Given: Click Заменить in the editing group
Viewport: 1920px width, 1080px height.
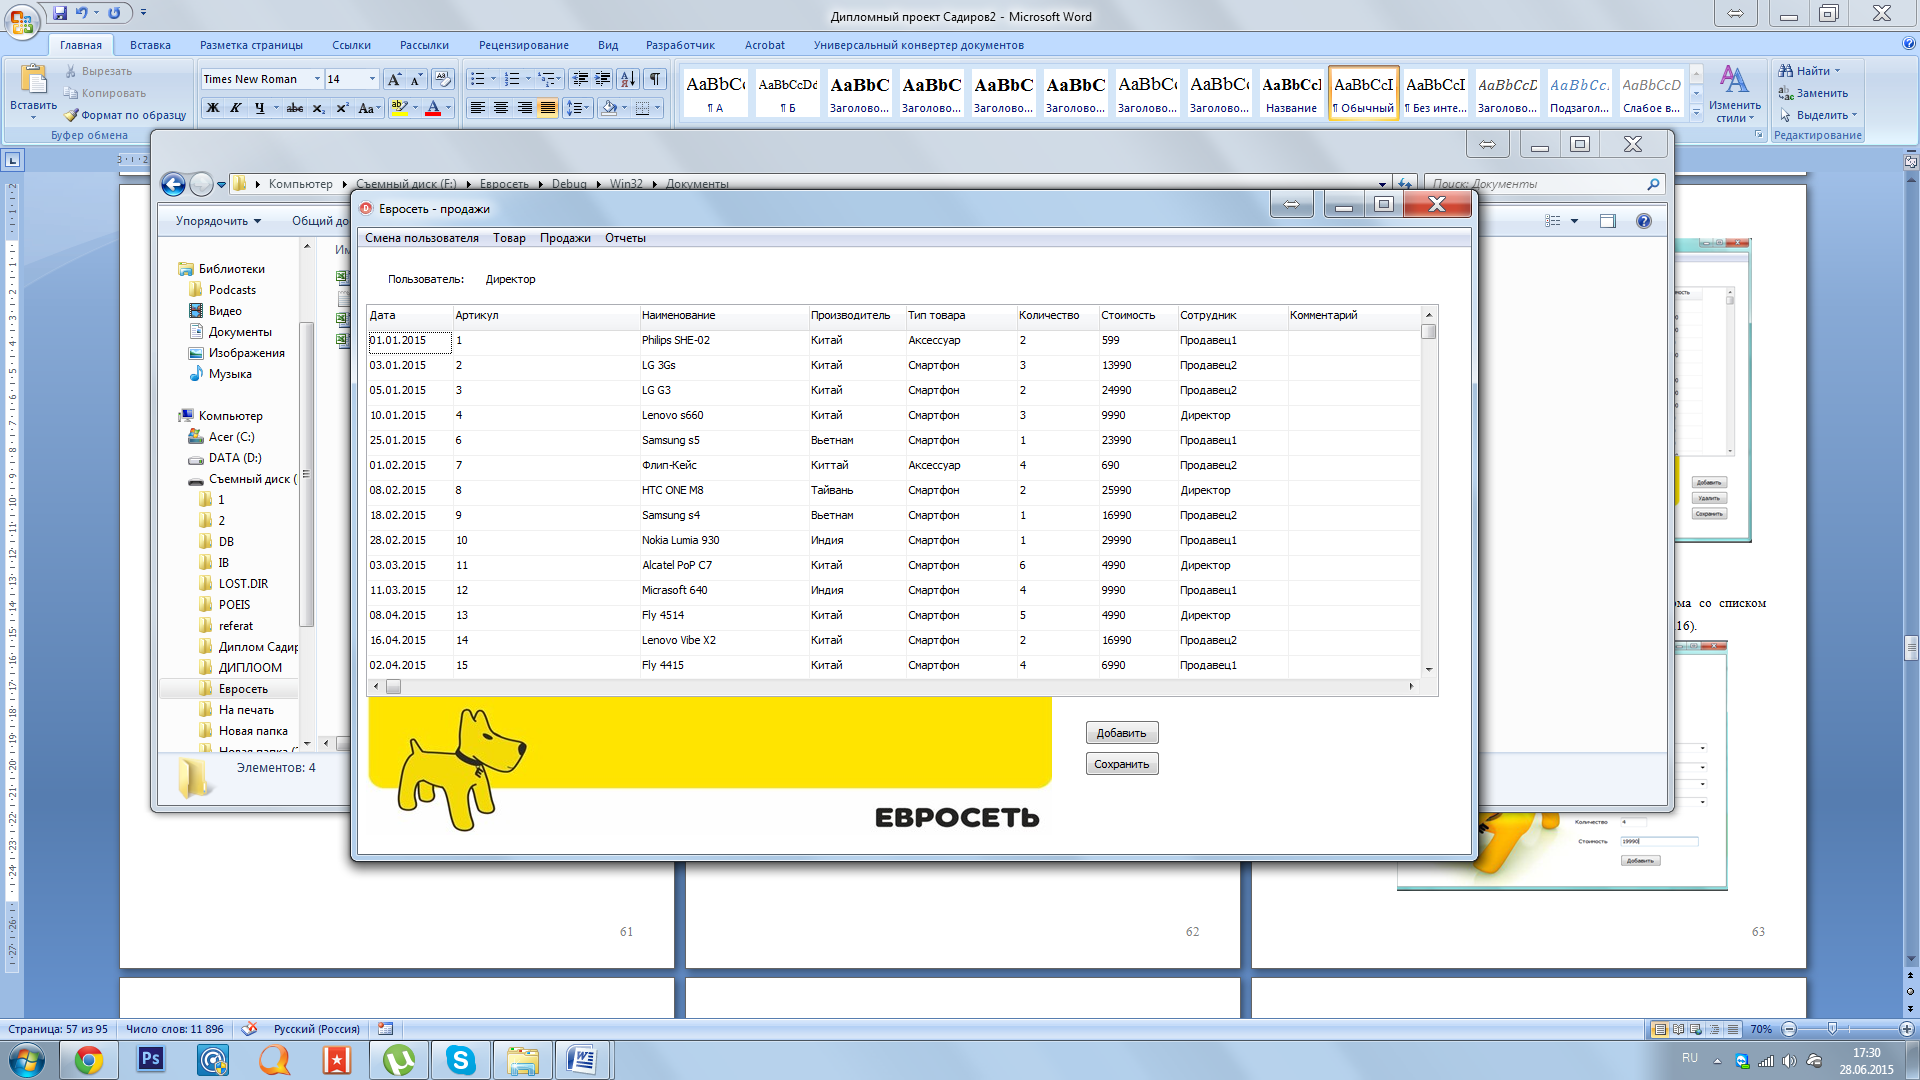Looking at the screenshot, I should pyautogui.click(x=1813, y=93).
